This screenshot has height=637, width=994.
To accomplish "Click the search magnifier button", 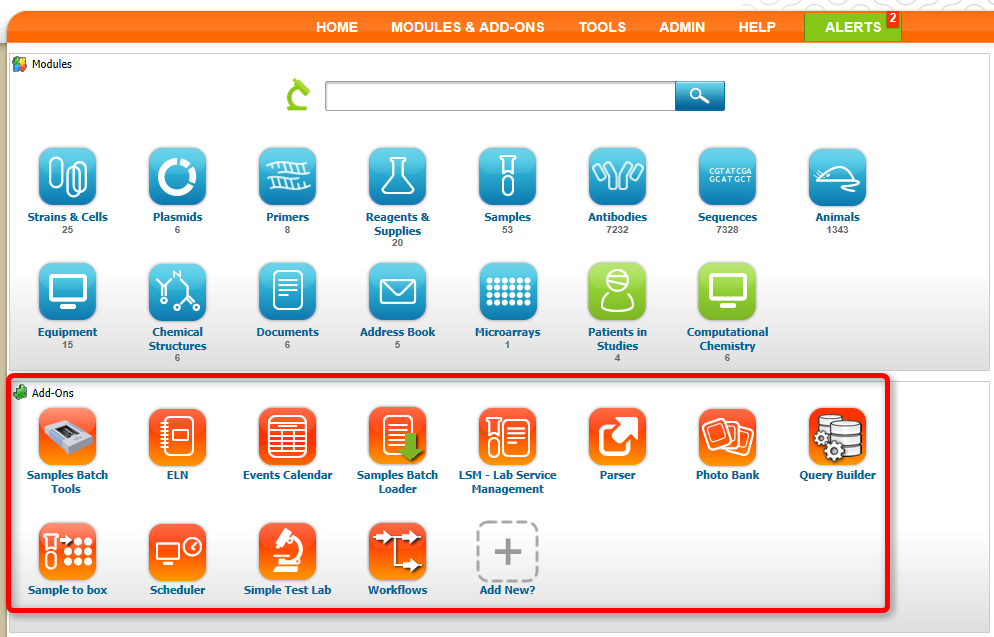I will pyautogui.click(x=700, y=96).
